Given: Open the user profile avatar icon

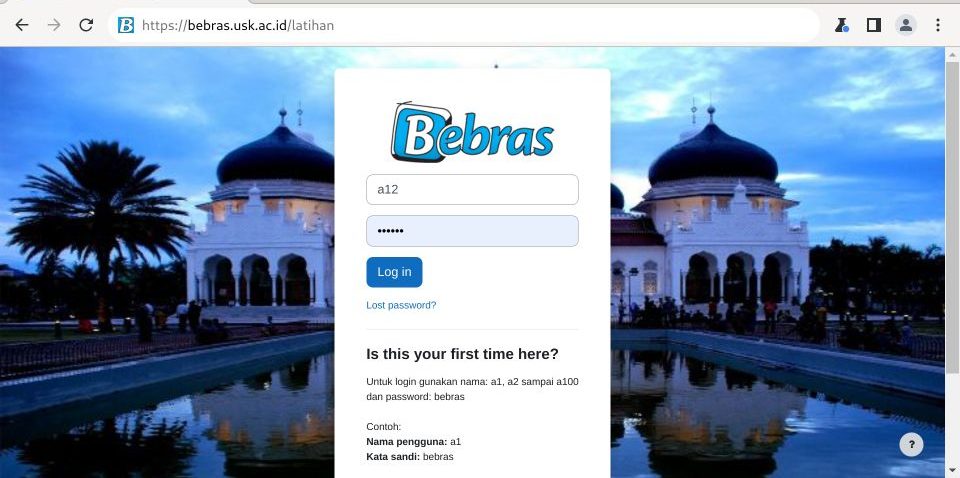Looking at the screenshot, I should coord(906,25).
